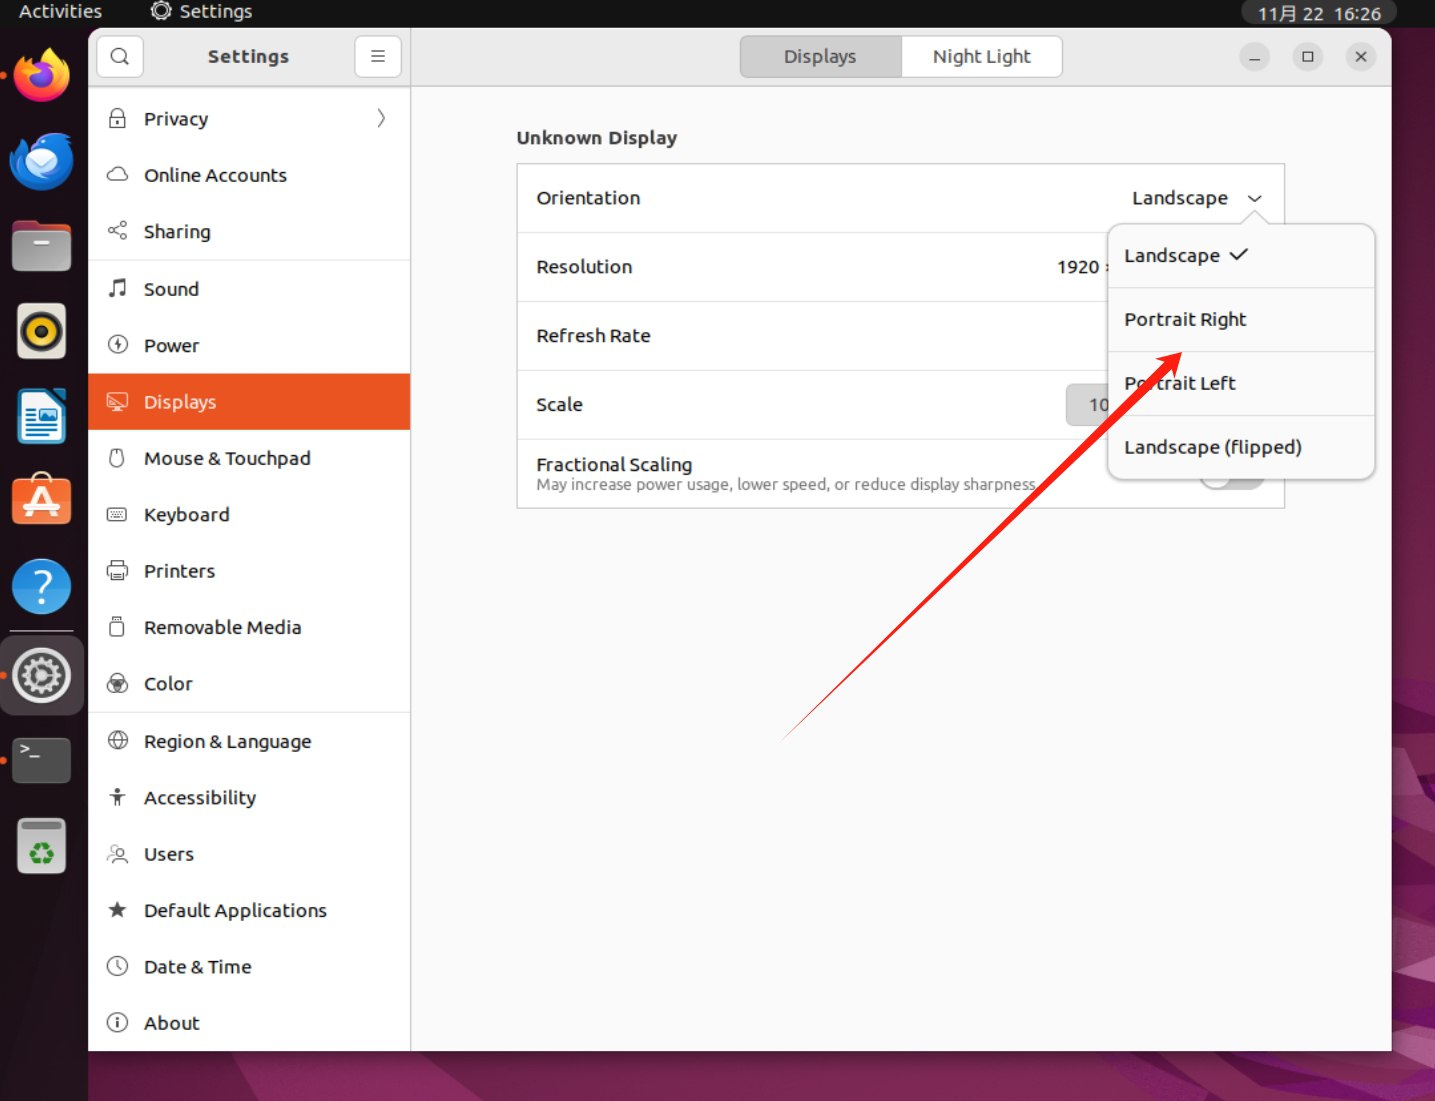Screen dimensions: 1435x1101
Task: Open the hamburger menu in Settings
Action: coord(377,57)
